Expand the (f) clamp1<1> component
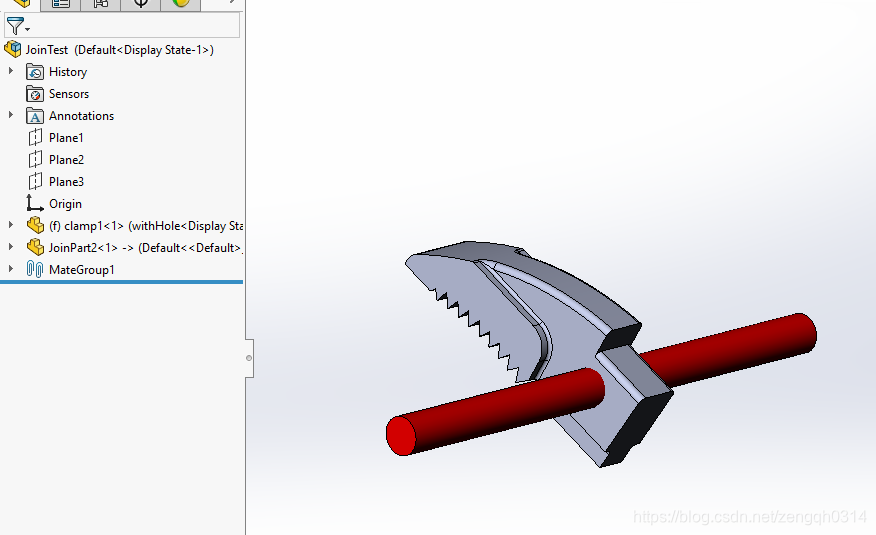This screenshot has width=876, height=535. 11,224
